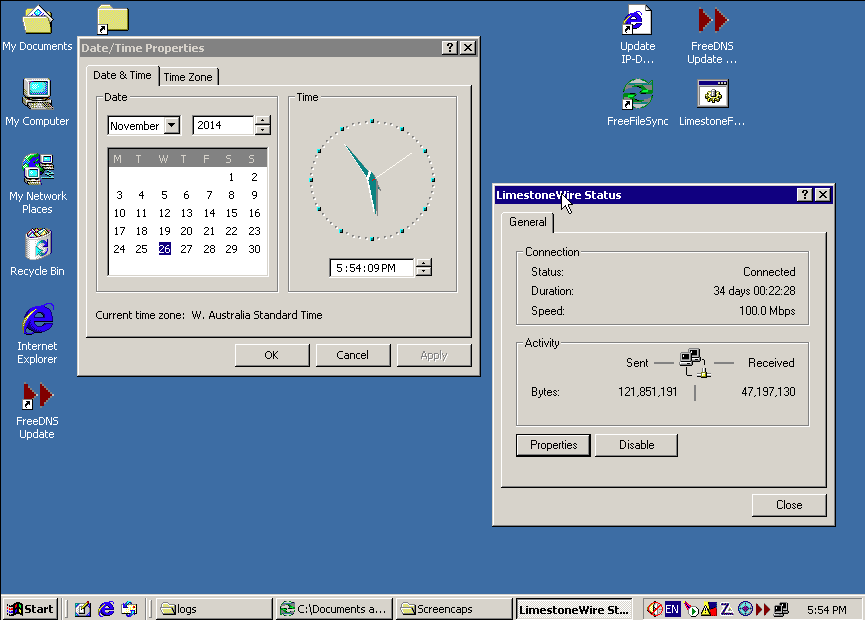Viewport: 865px width, 620px height.
Task: Click the blue globe tray icon
Action: click(x=745, y=609)
